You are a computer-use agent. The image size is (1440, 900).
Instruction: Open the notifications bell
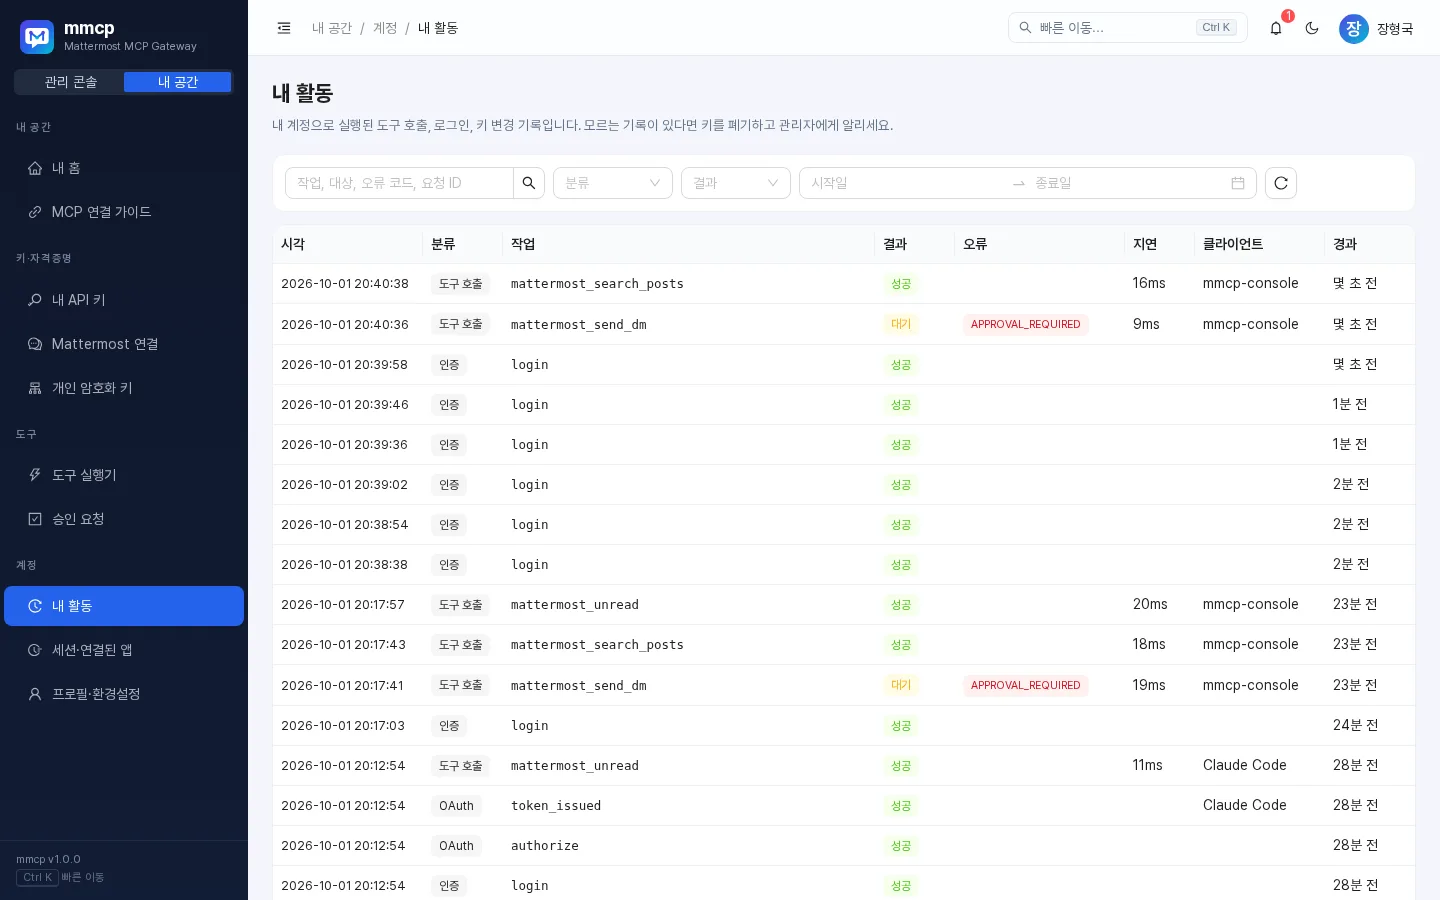coord(1276,28)
